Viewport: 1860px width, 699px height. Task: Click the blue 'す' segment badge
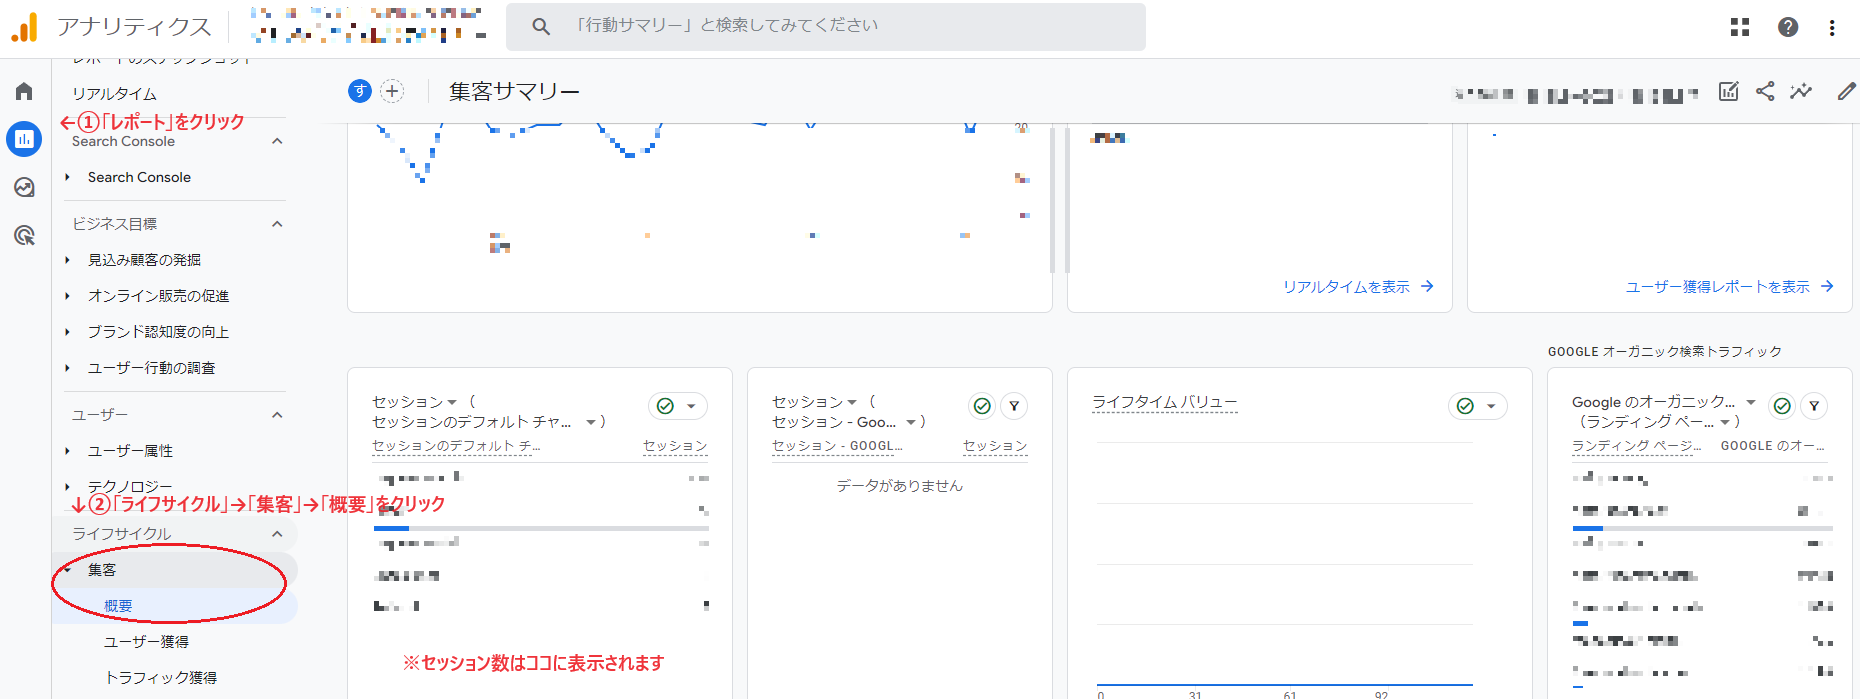click(360, 91)
